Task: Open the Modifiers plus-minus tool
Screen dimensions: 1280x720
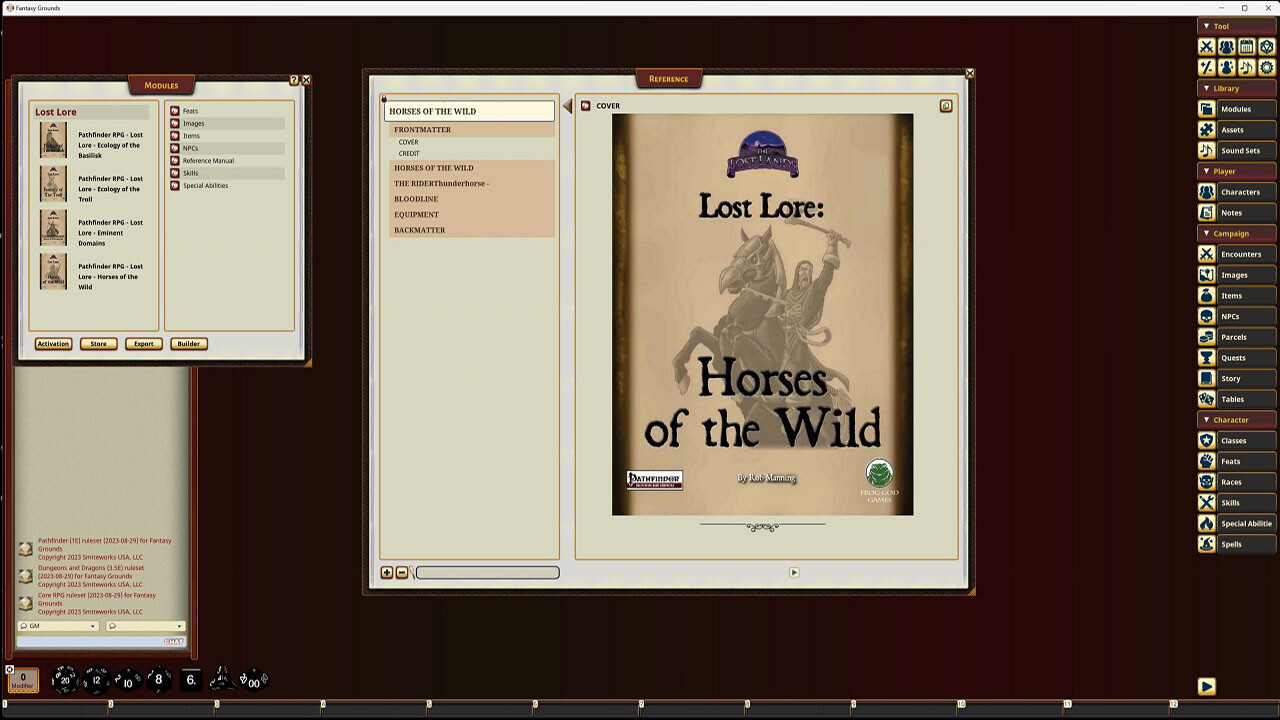Action: pyautogui.click(x=1208, y=66)
